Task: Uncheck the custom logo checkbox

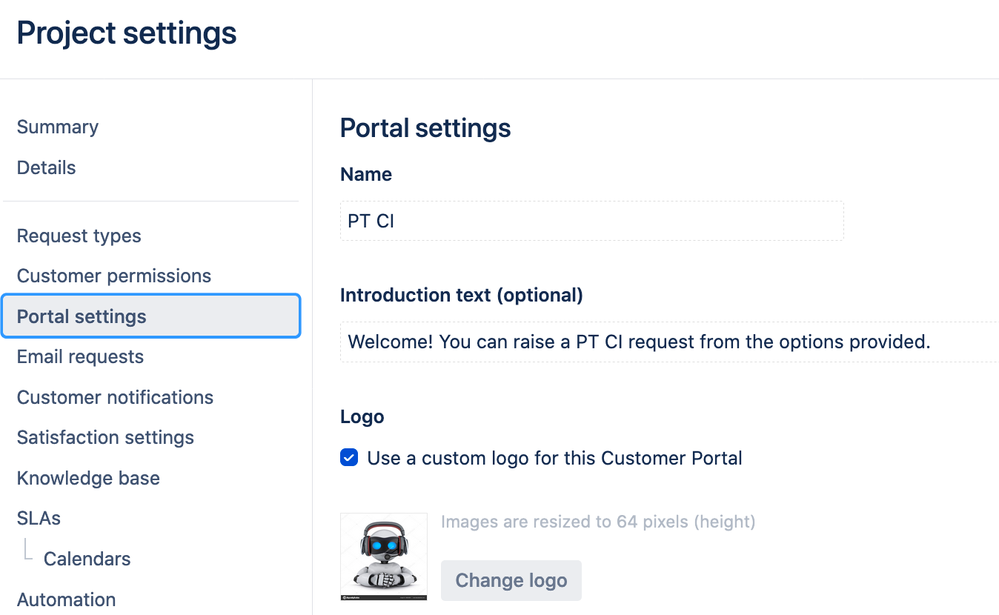Action: pyautogui.click(x=349, y=458)
